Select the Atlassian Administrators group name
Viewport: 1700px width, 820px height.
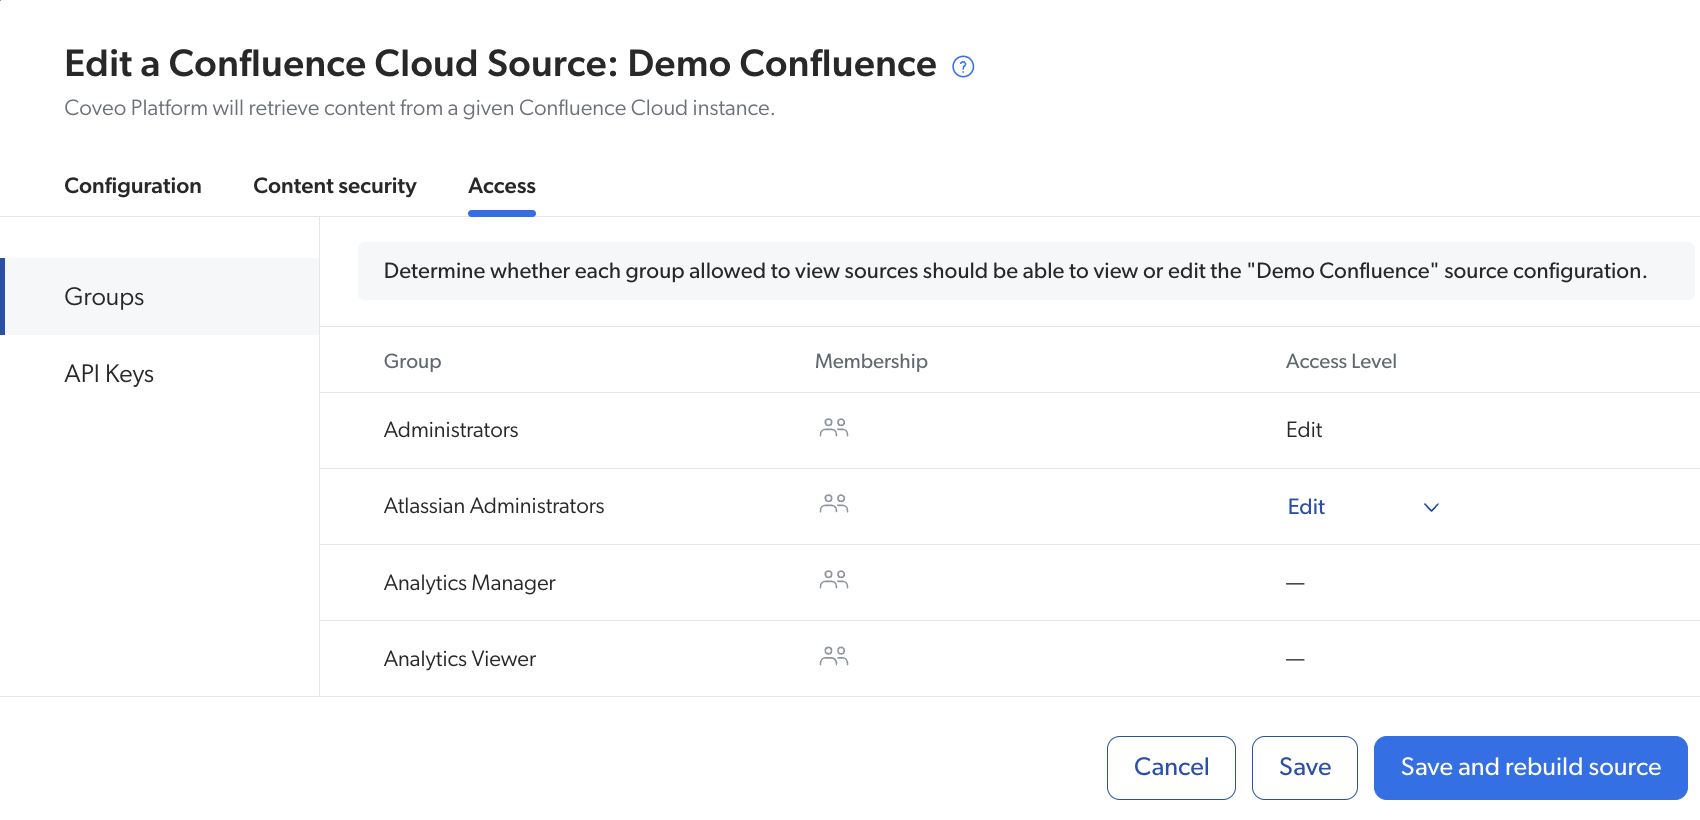click(494, 506)
